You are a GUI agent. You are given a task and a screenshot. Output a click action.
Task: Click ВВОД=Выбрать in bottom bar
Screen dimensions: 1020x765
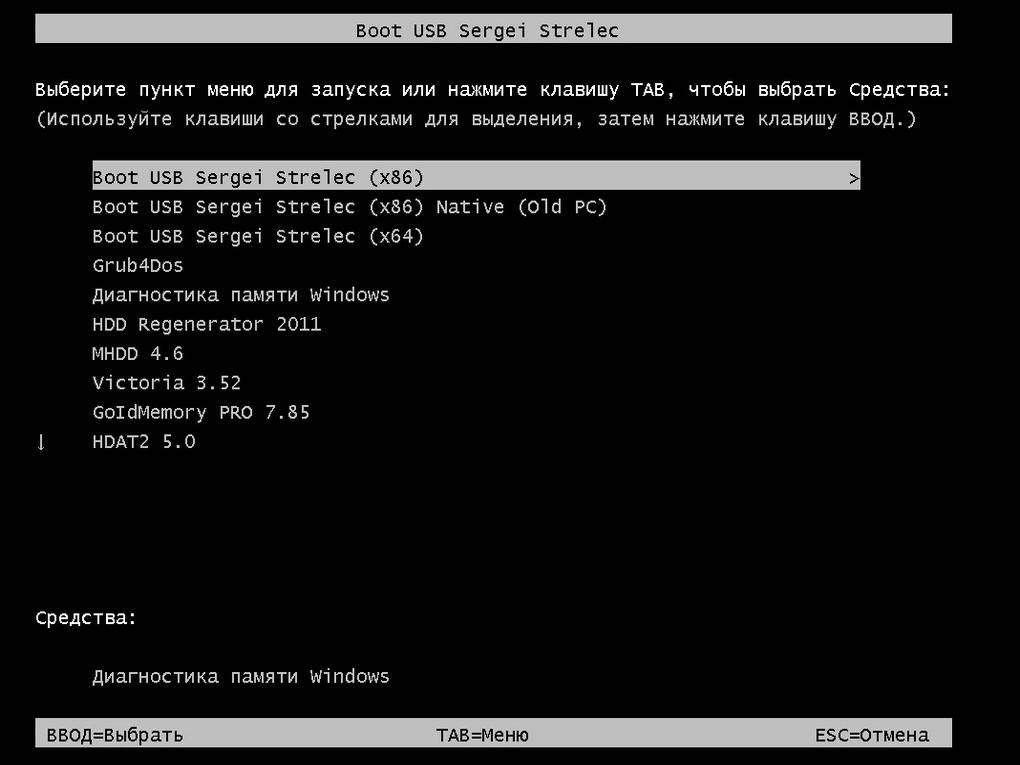pyautogui.click(x=114, y=735)
